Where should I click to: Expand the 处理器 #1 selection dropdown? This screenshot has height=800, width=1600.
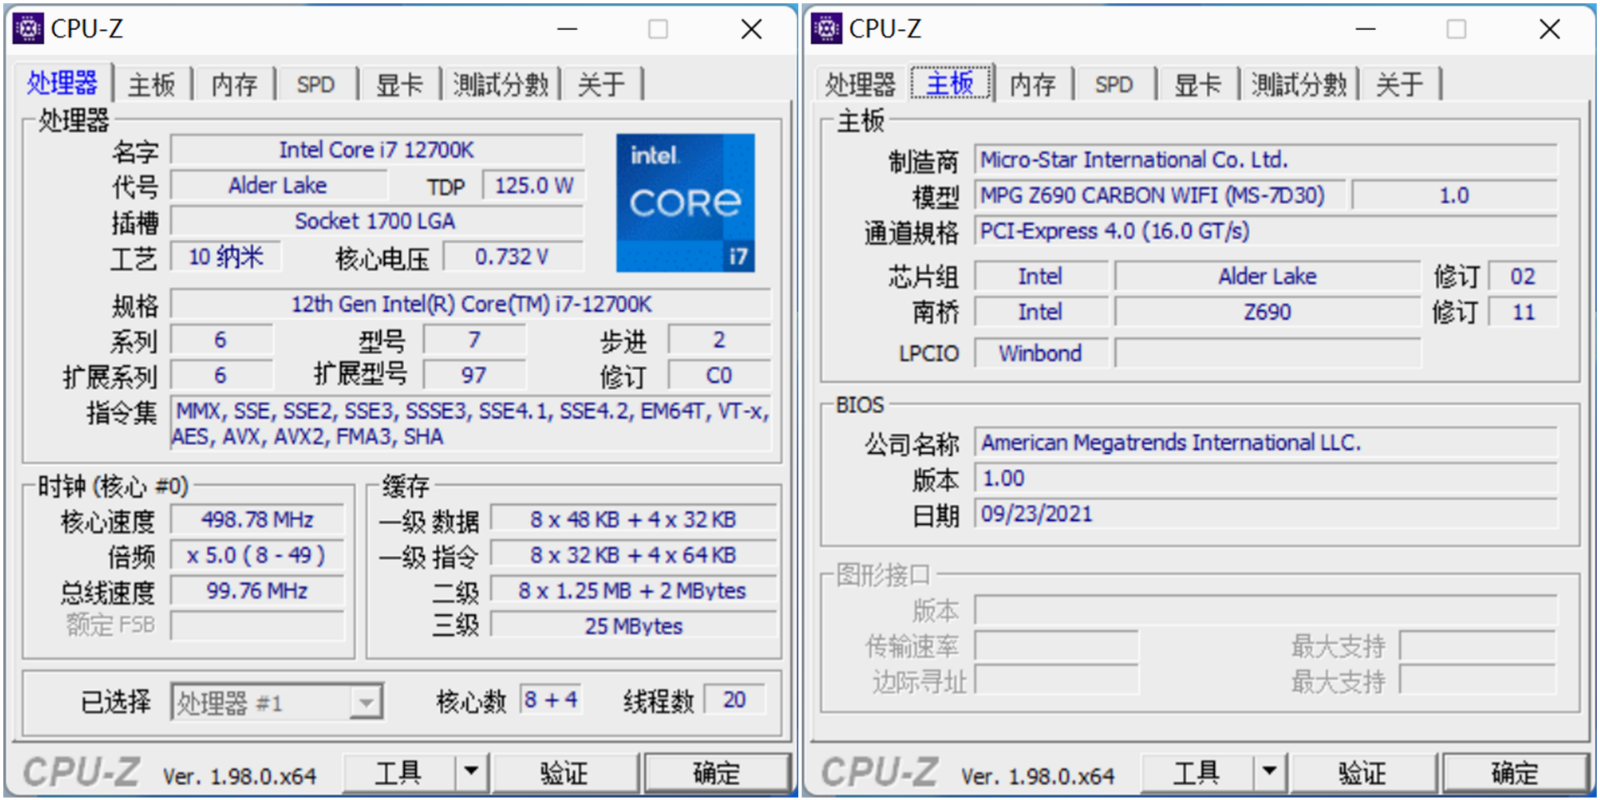[366, 703]
